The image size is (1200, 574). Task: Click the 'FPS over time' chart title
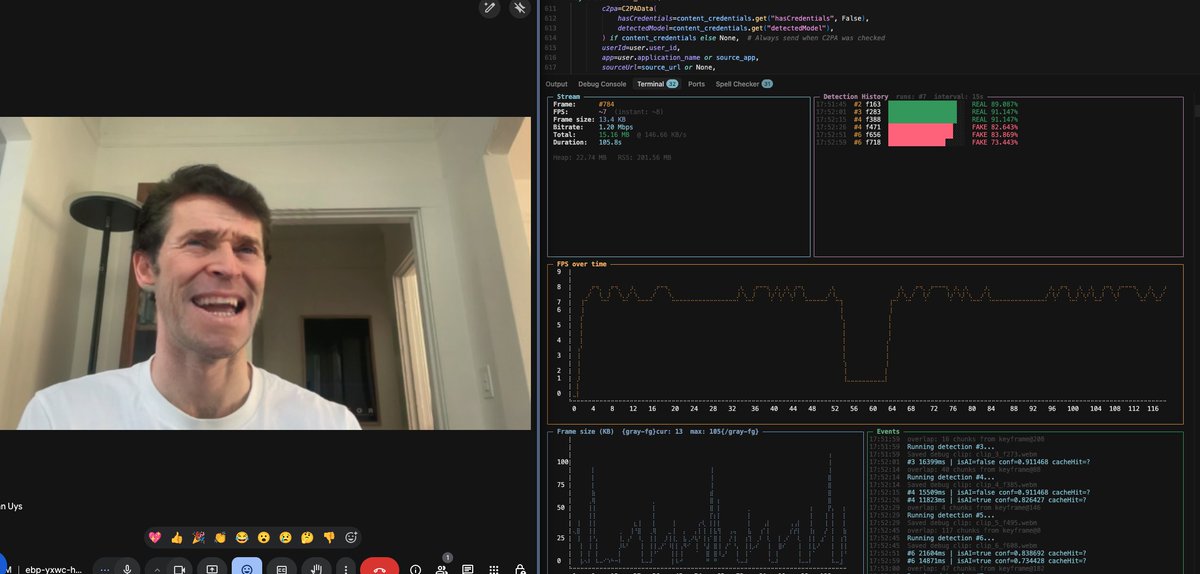pyautogui.click(x=580, y=264)
